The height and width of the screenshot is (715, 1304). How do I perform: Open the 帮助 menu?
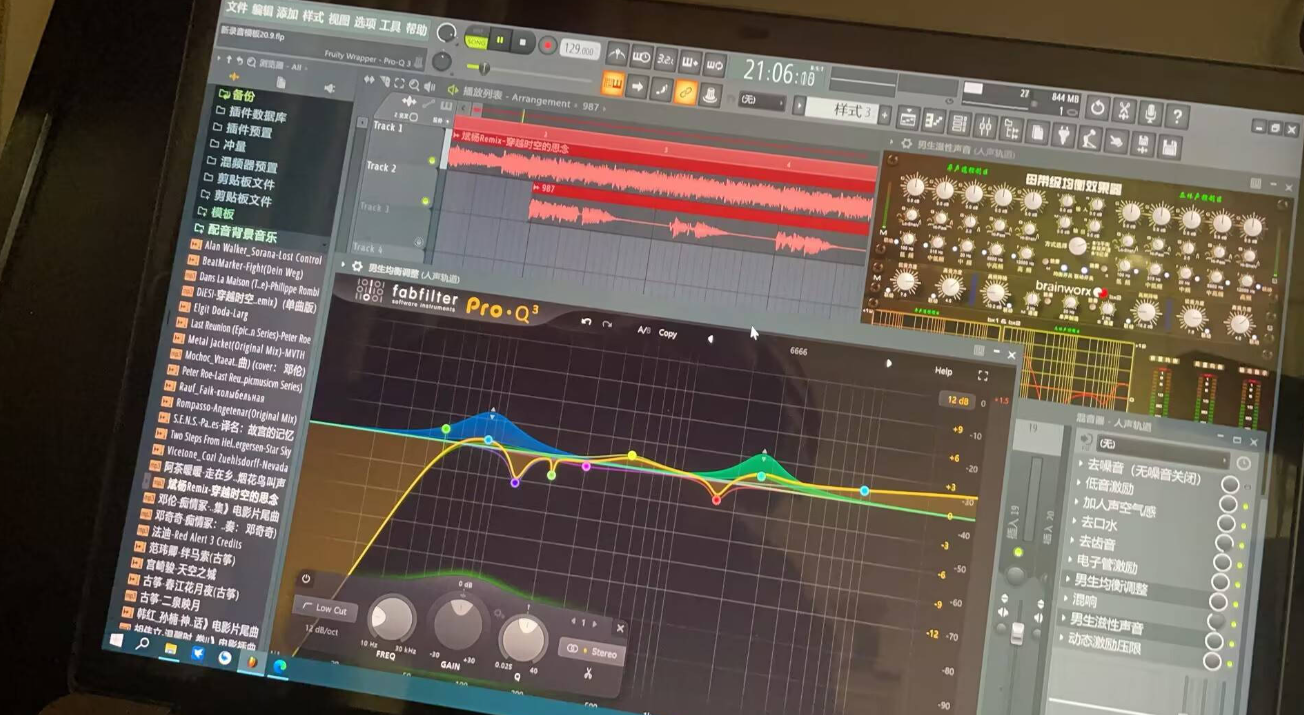417,29
